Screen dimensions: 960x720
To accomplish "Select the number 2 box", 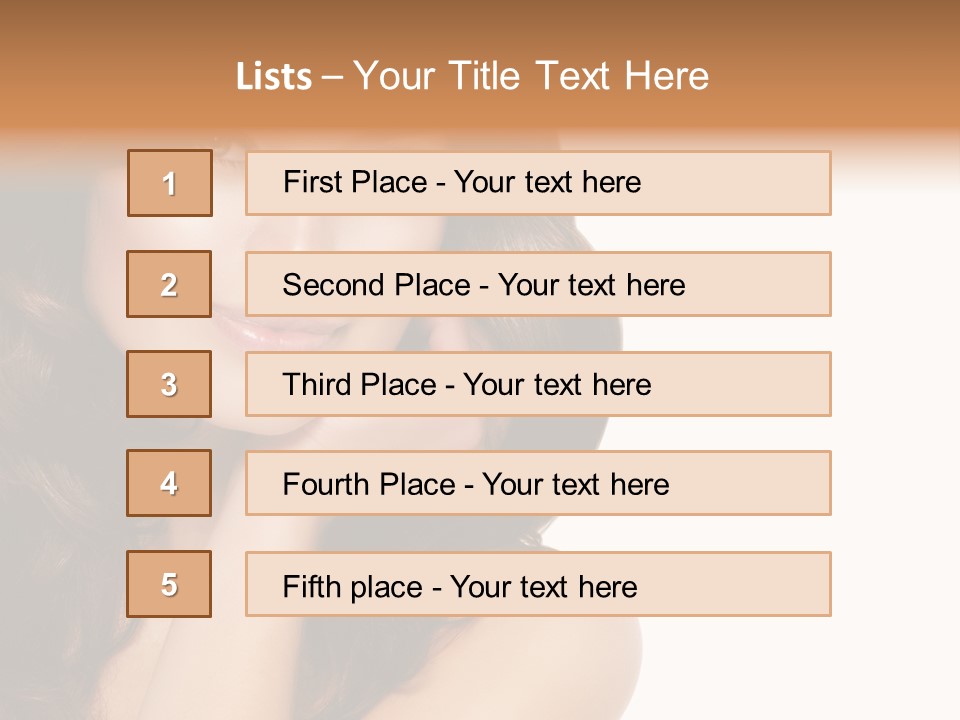I will pyautogui.click(x=169, y=284).
